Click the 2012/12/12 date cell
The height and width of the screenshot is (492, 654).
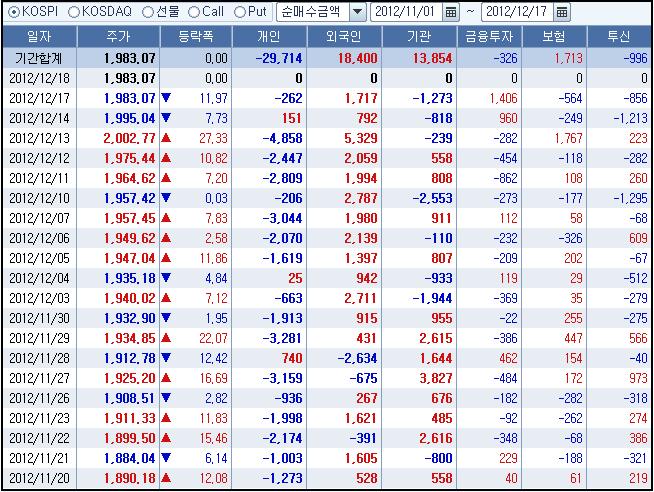(40, 158)
